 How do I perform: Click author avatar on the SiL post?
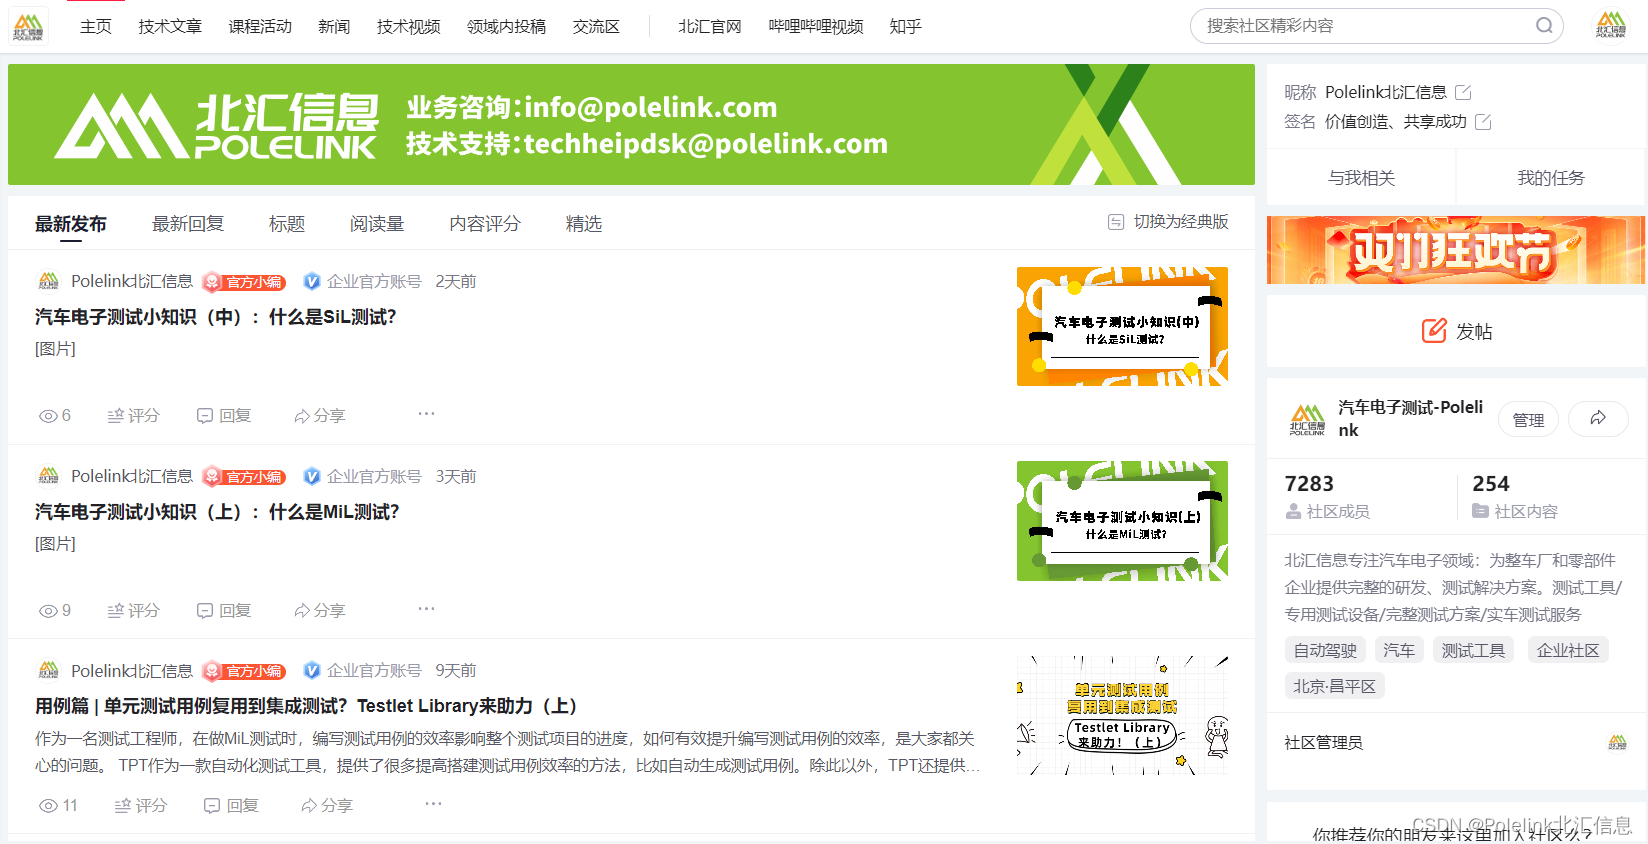pyautogui.click(x=48, y=281)
